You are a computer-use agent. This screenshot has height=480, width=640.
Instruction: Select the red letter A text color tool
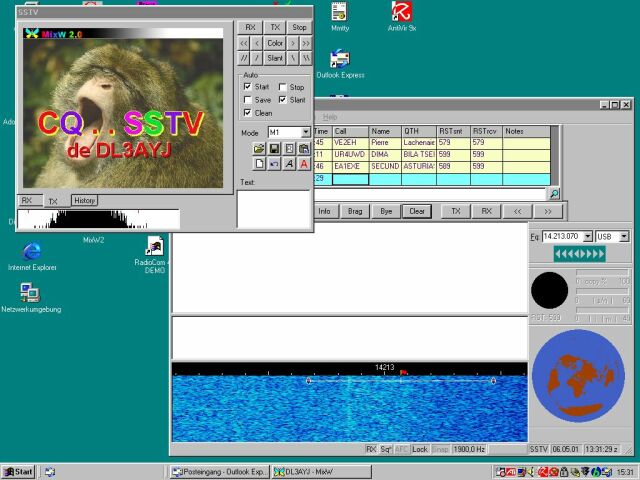tap(304, 164)
